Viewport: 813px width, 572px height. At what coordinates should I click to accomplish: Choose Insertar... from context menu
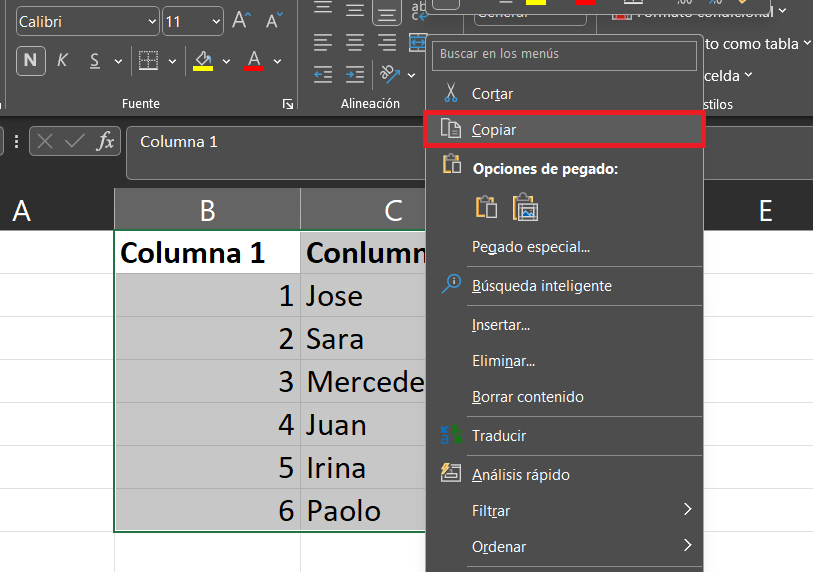pyautogui.click(x=564, y=325)
